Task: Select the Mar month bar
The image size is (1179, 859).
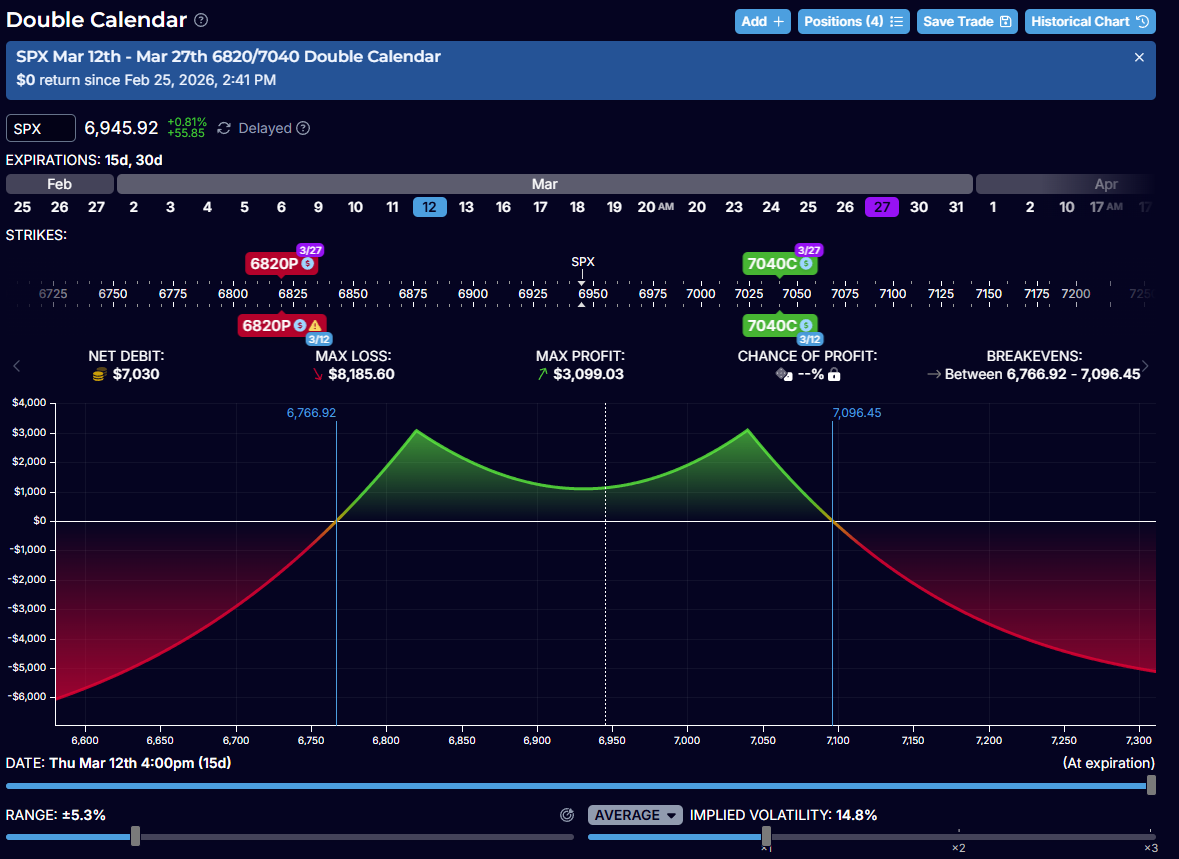Action: [x=544, y=184]
